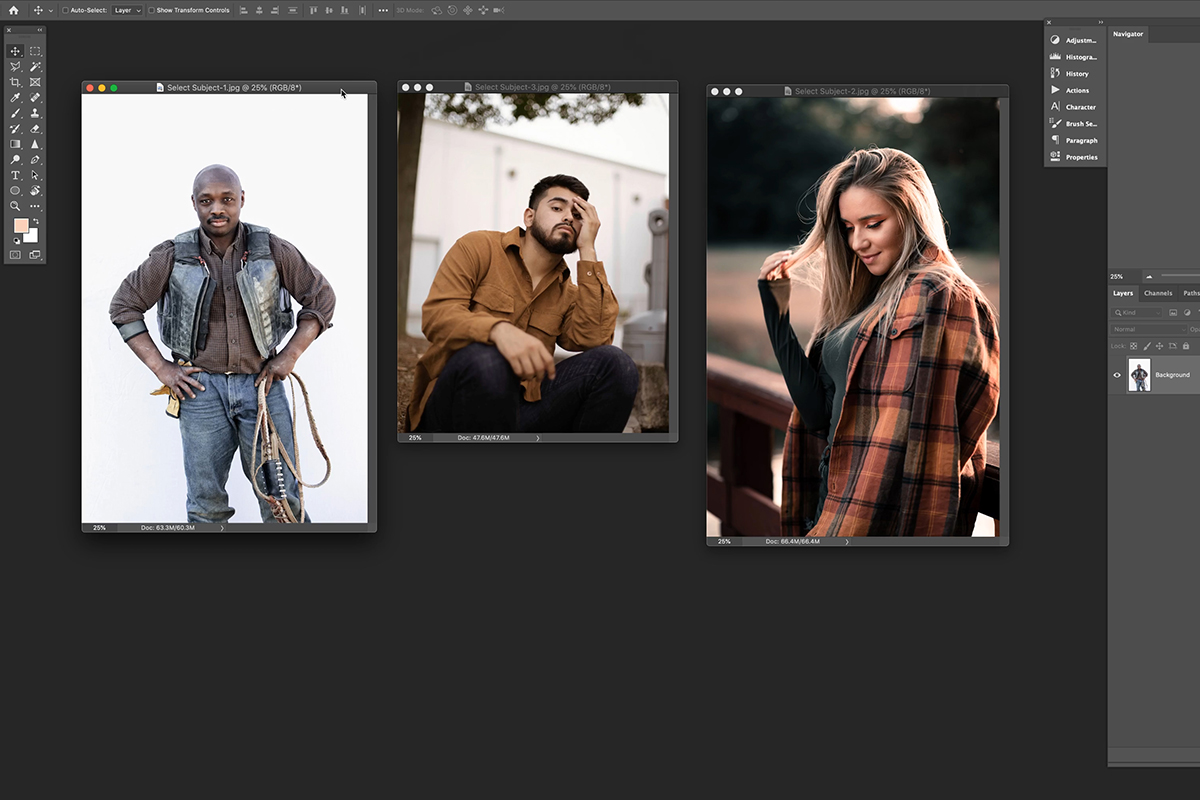Screen dimensions: 1200x800
Task: Open the Normal blend mode dropdown
Action: (x=1149, y=329)
